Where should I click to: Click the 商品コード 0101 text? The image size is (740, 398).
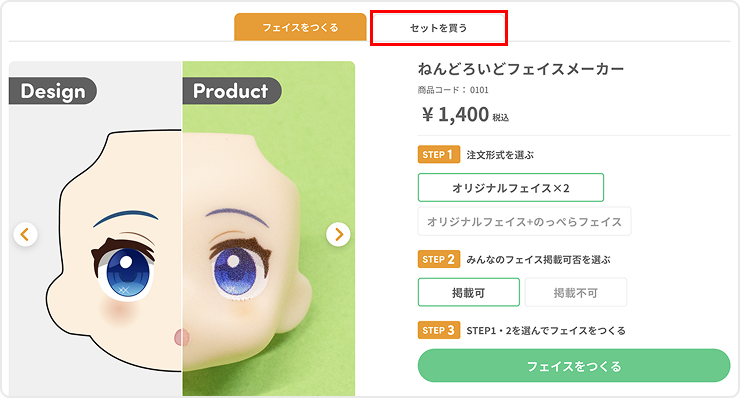click(x=453, y=90)
